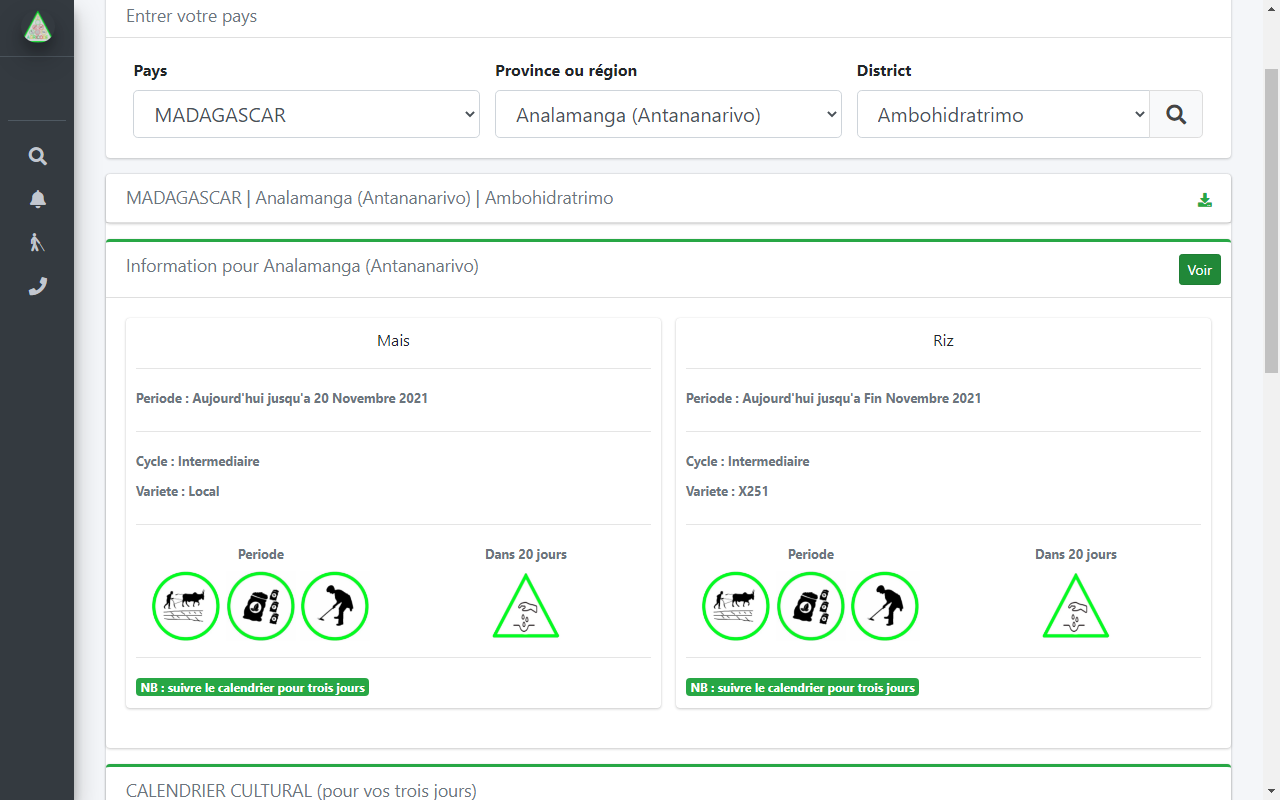Click the Mais fertilizer bags icon
Screen dimensions: 1280x800
pyautogui.click(x=261, y=606)
